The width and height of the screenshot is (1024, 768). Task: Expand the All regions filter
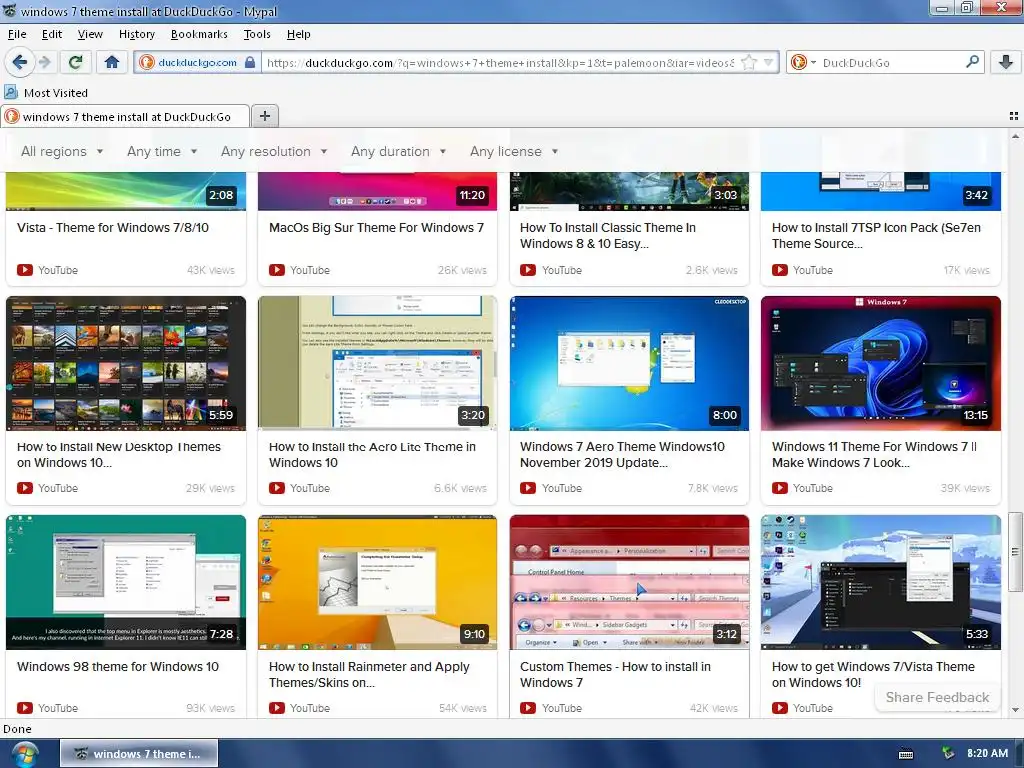pyautogui.click(x=62, y=151)
